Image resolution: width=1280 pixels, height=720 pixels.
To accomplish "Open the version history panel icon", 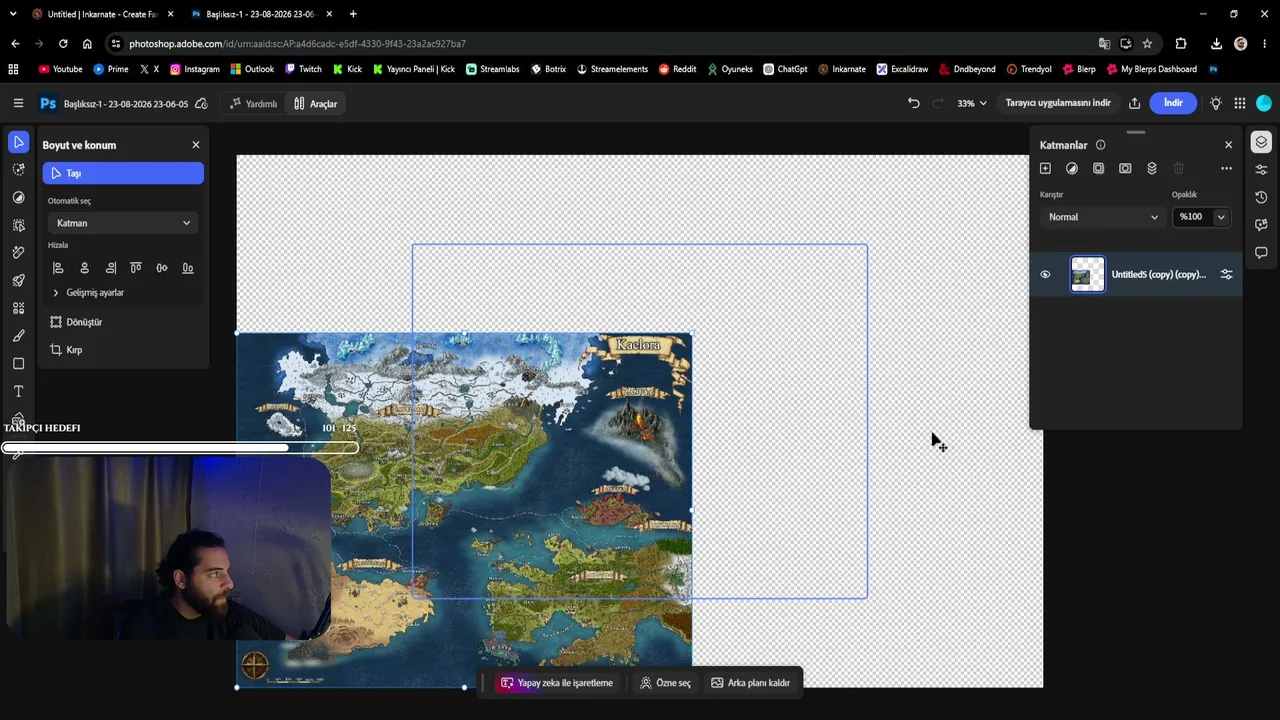I will (x=1261, y=197).
